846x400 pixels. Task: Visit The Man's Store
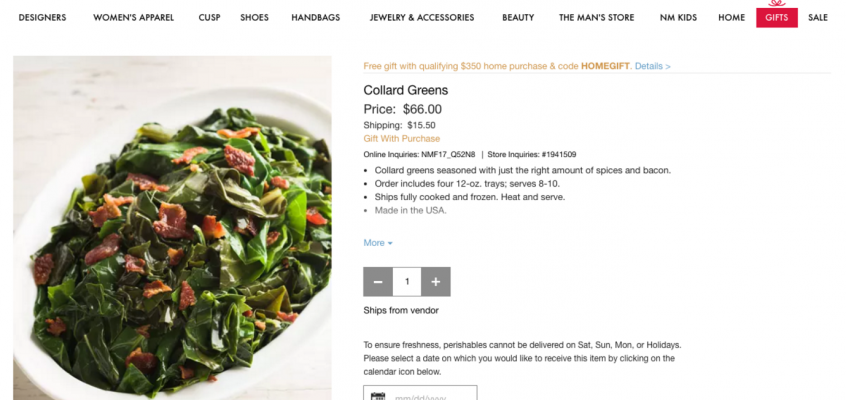tap(596, 18)
